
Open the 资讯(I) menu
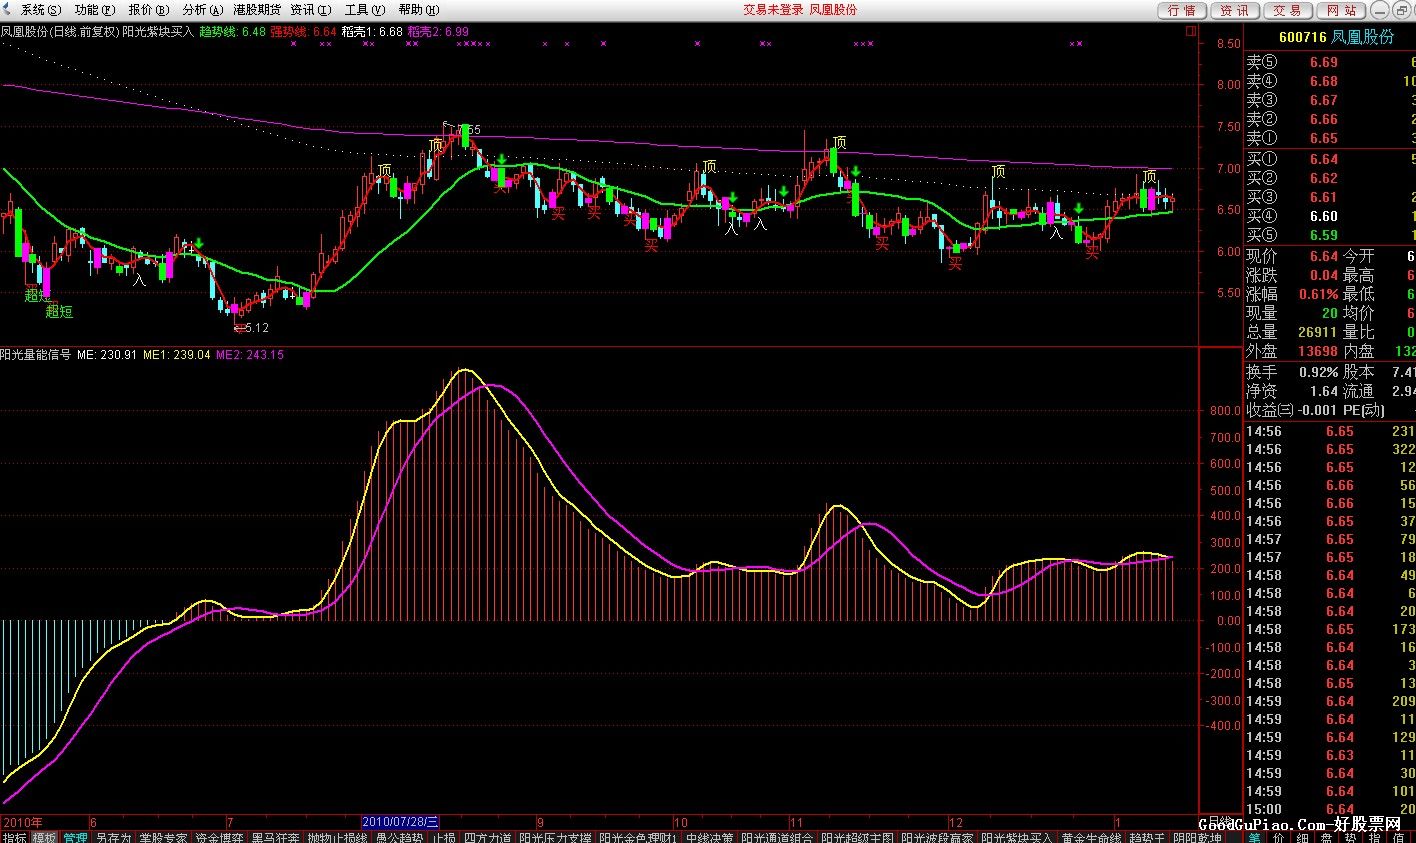coord(310,9)
